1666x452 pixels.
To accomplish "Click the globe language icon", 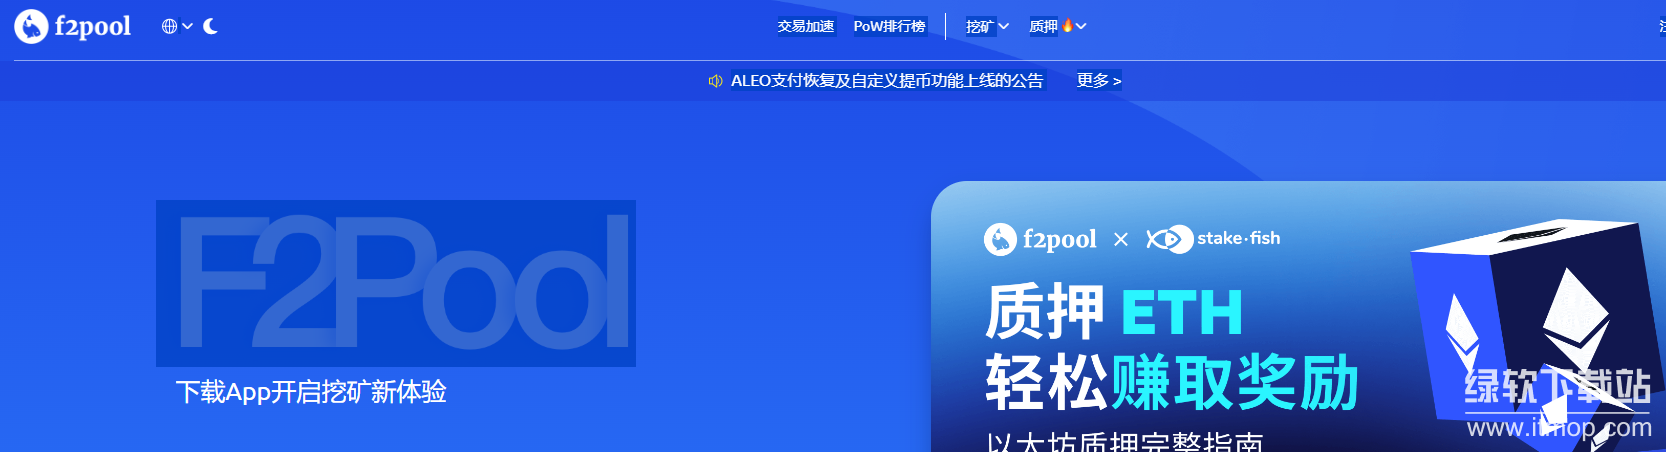I will point(169,27).
